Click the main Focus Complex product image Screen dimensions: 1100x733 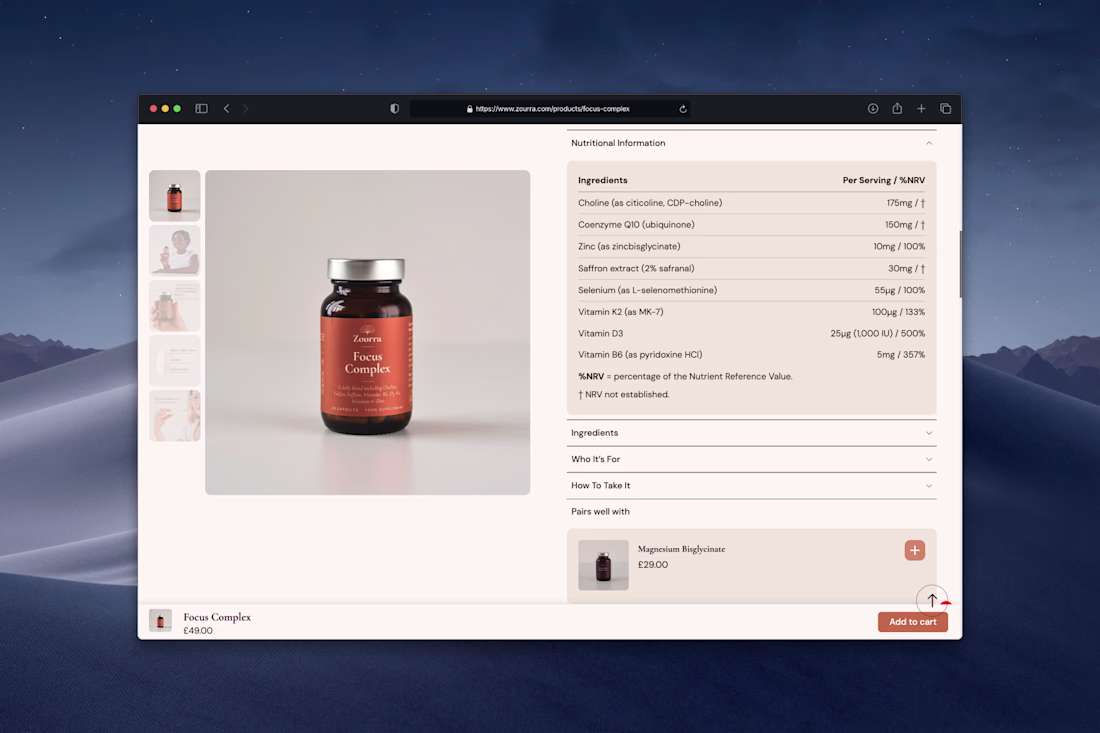pos(368,332)
